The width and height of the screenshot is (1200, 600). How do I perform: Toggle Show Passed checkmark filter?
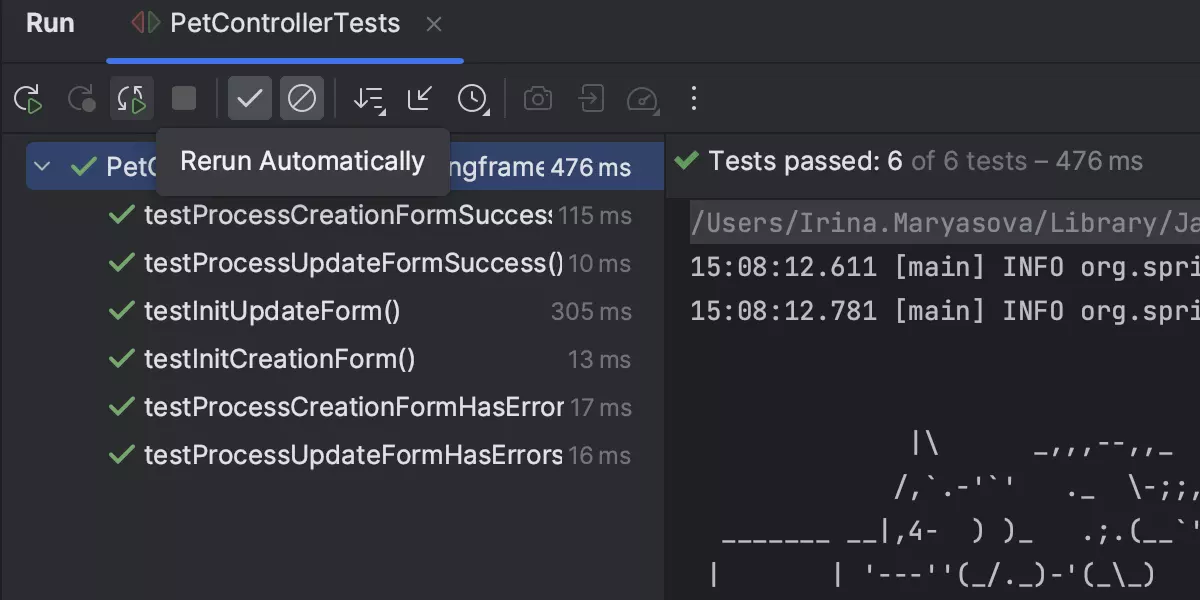click(x=250, y=99)
